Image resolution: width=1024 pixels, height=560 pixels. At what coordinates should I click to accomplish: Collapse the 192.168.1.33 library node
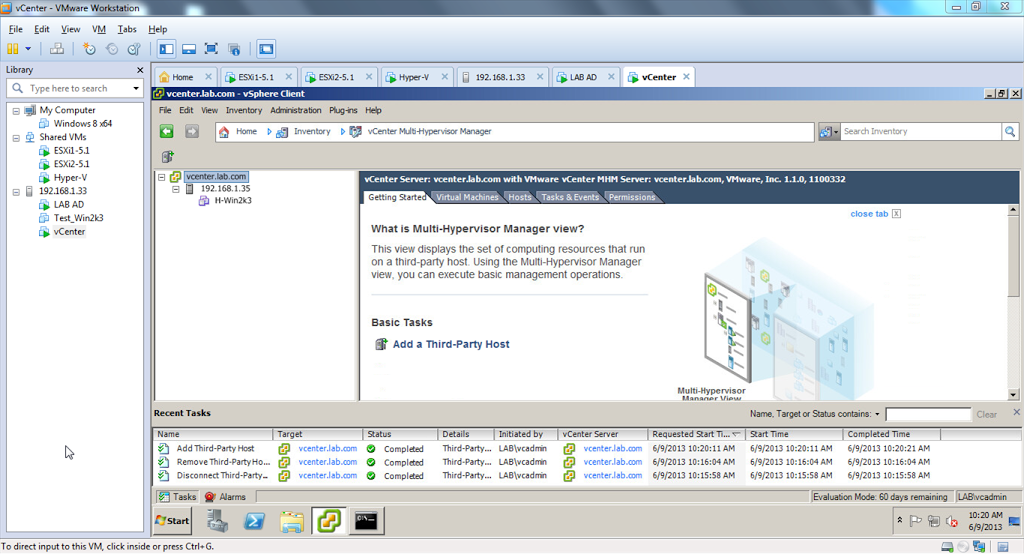16,192
